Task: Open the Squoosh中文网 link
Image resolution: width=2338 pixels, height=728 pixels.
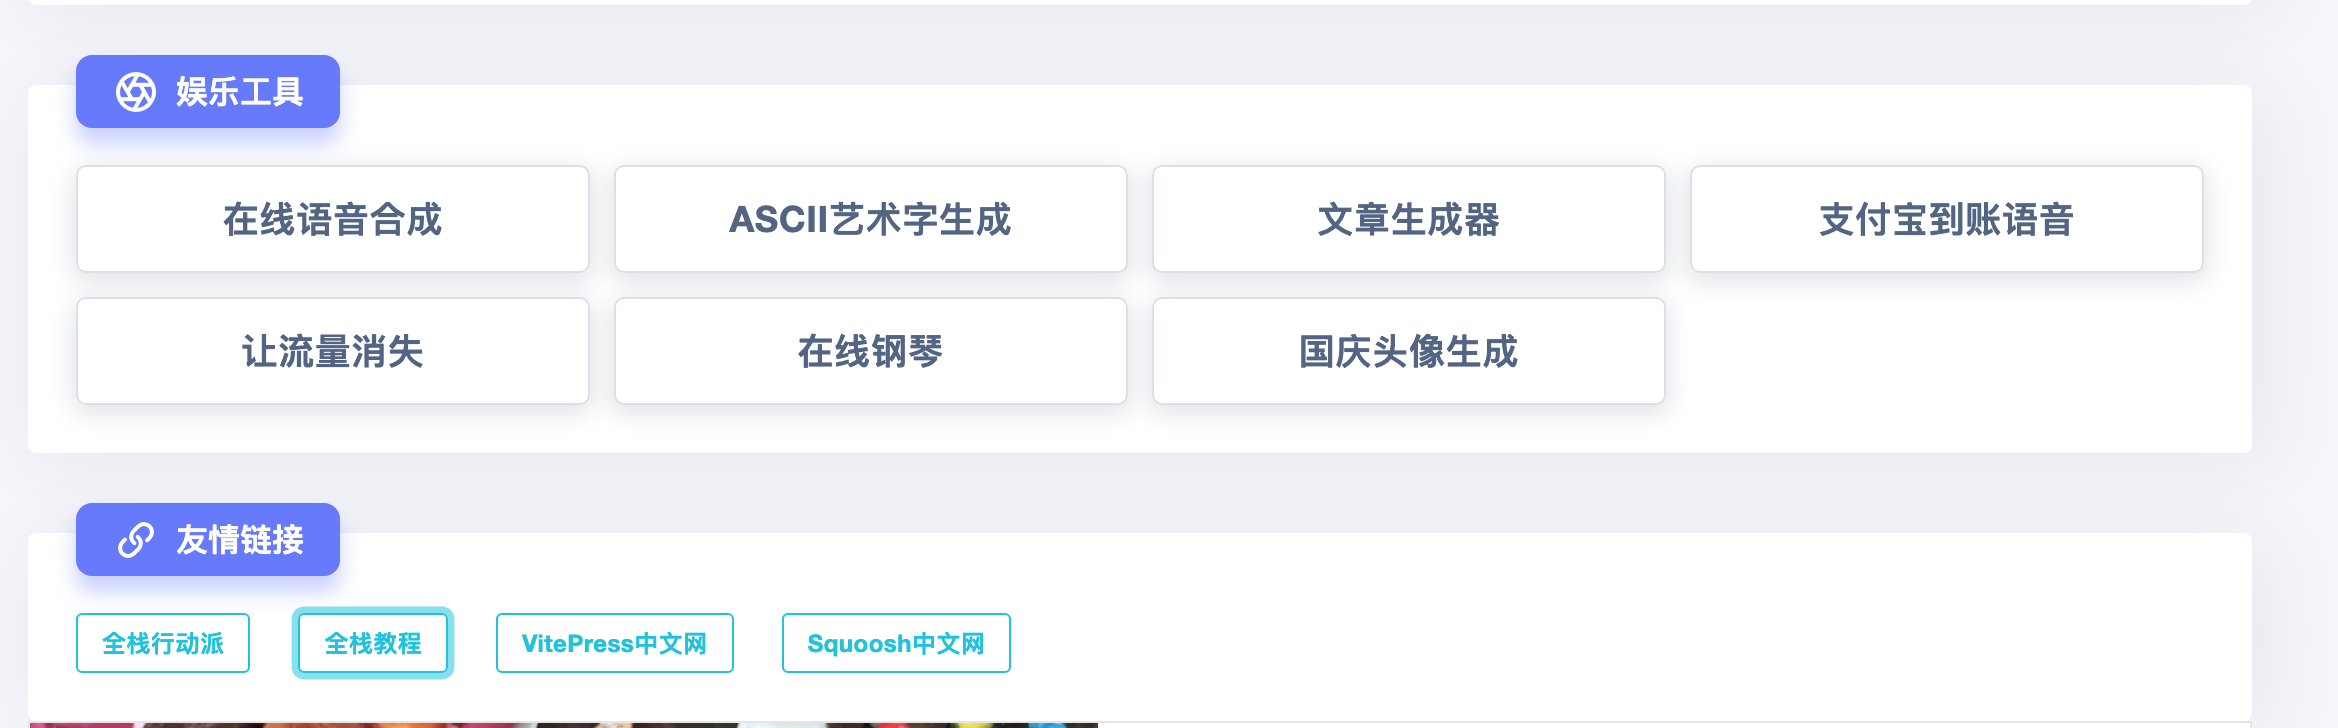Action: (896, 643)
